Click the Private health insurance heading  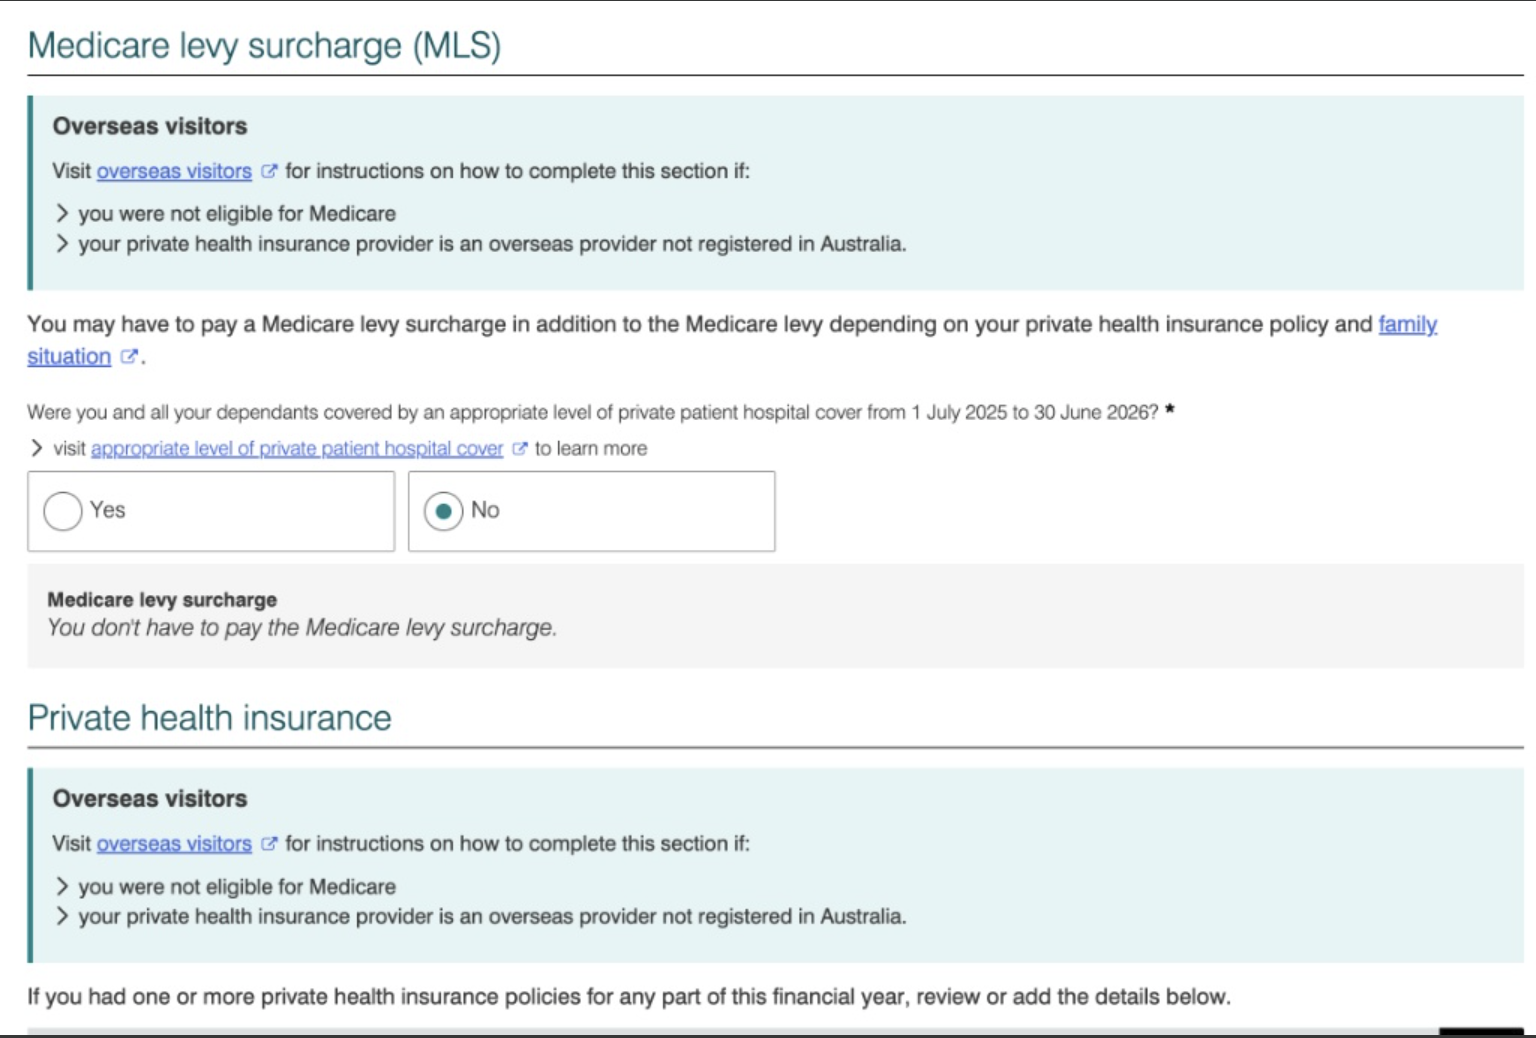(x=209, y=718)
